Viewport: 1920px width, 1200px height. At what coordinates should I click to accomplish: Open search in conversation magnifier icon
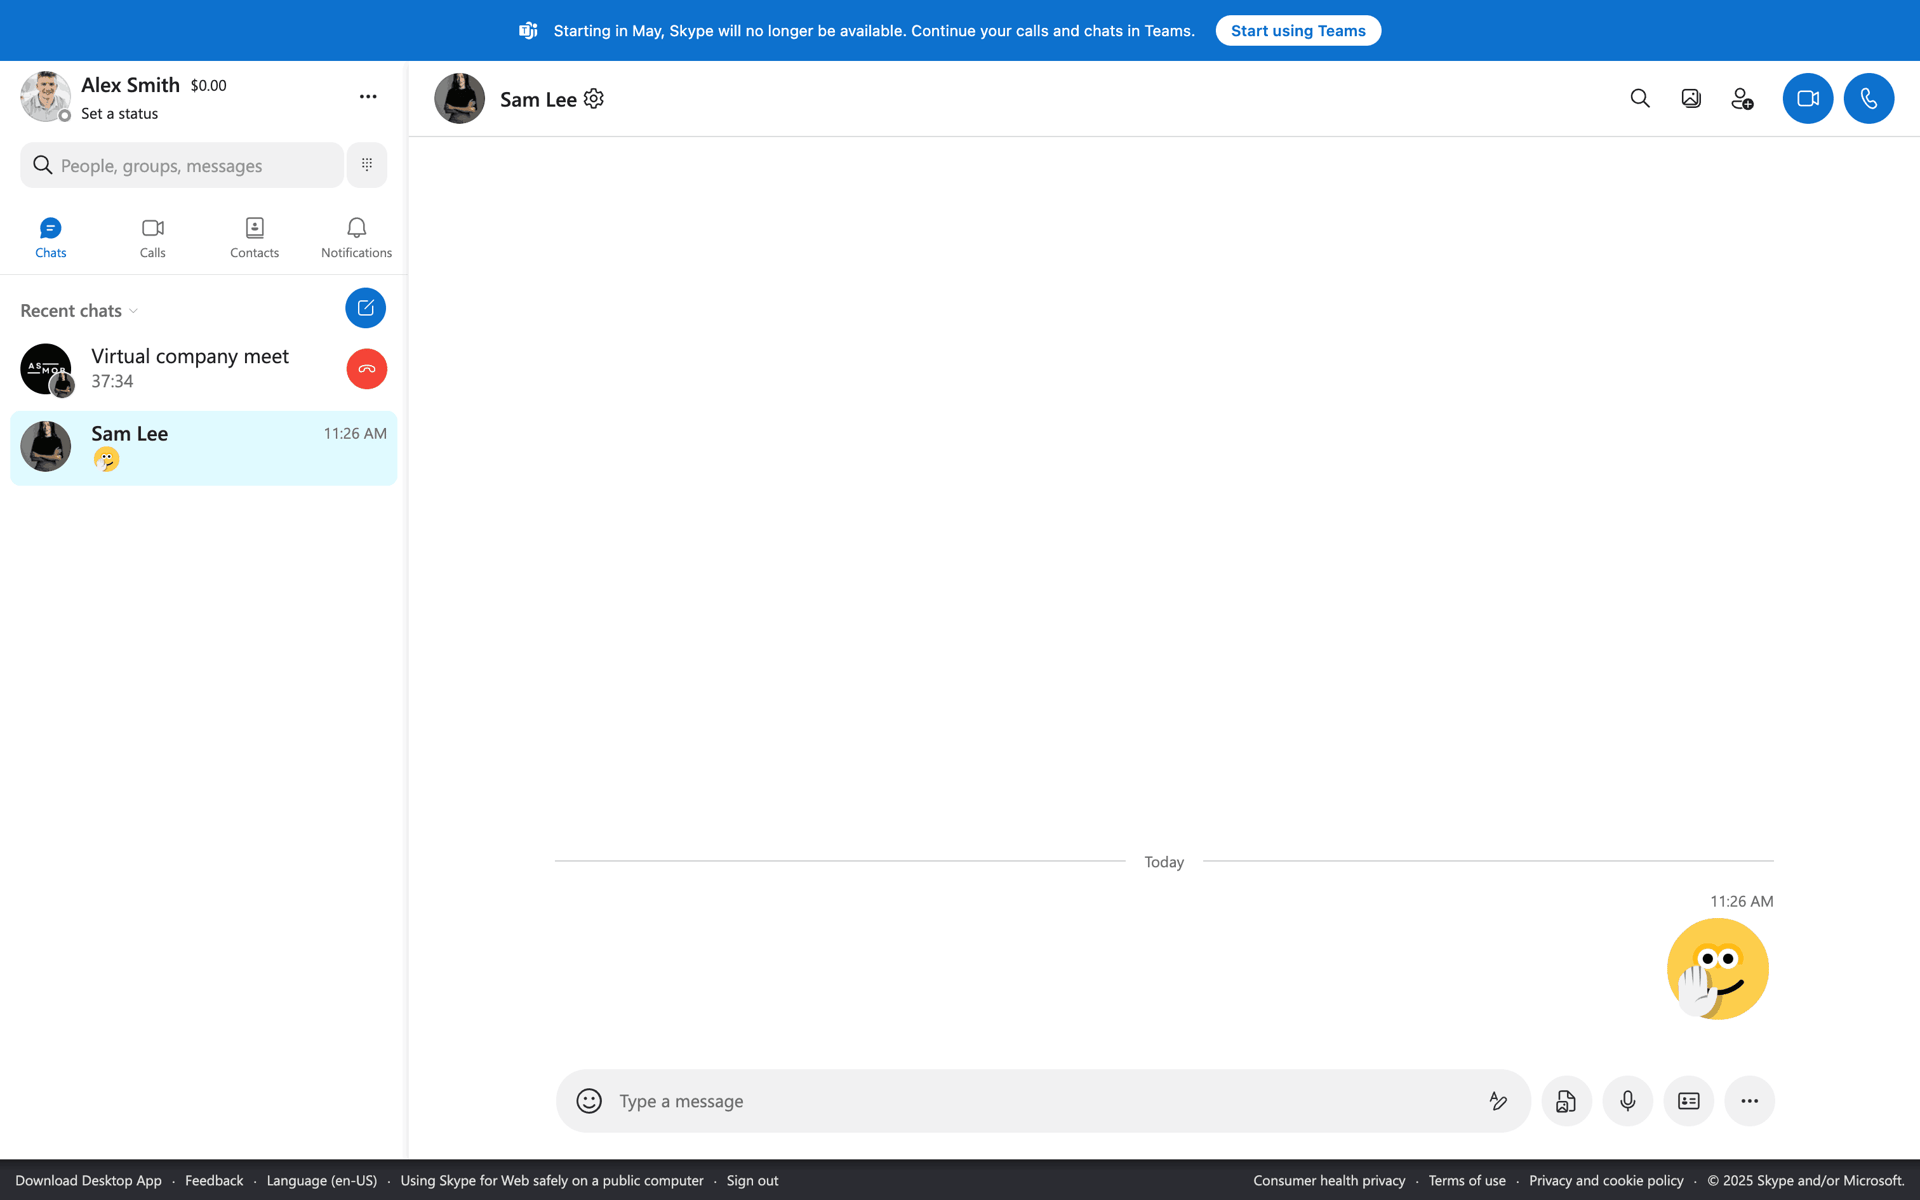coord(1640,98)
